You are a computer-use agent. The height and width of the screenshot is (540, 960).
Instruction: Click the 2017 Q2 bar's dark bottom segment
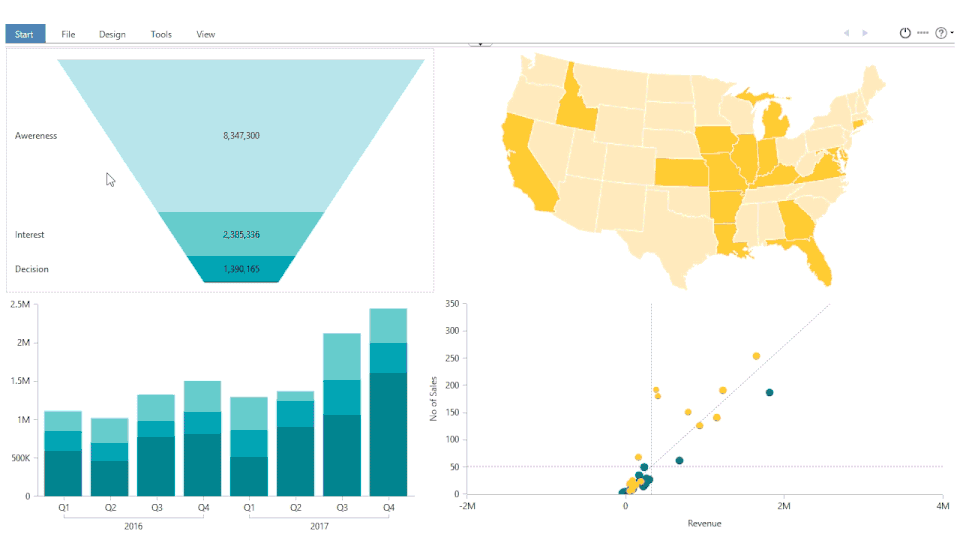(x=295, y=462)
